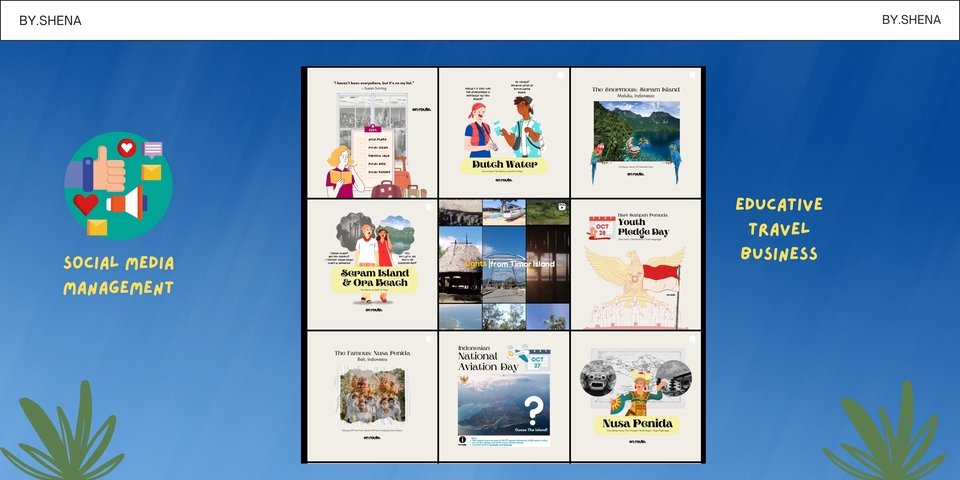The width and height of the screenshot is (960, 480).
Task: Open the yellow 'Nusa Penida' dancer post
Action: coord(636,397)
